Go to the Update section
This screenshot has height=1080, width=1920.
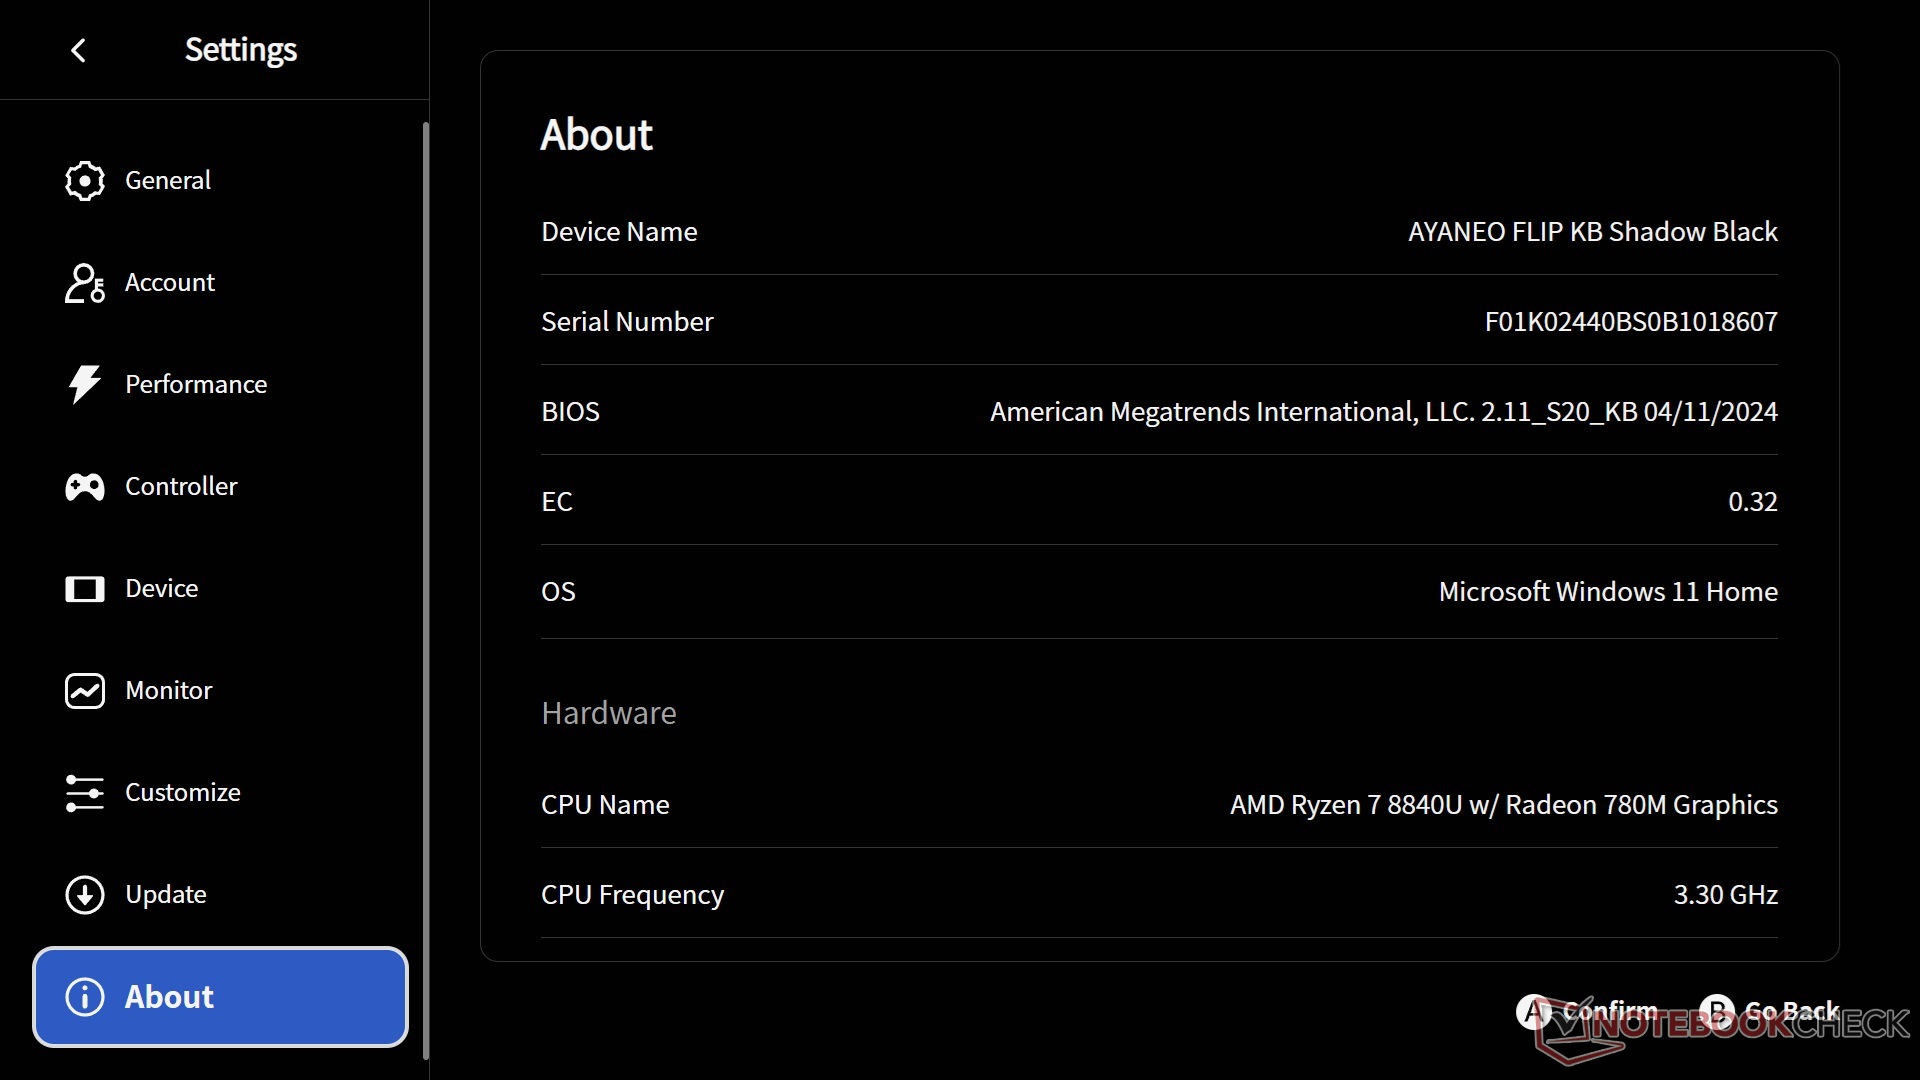tap(166, 895)
